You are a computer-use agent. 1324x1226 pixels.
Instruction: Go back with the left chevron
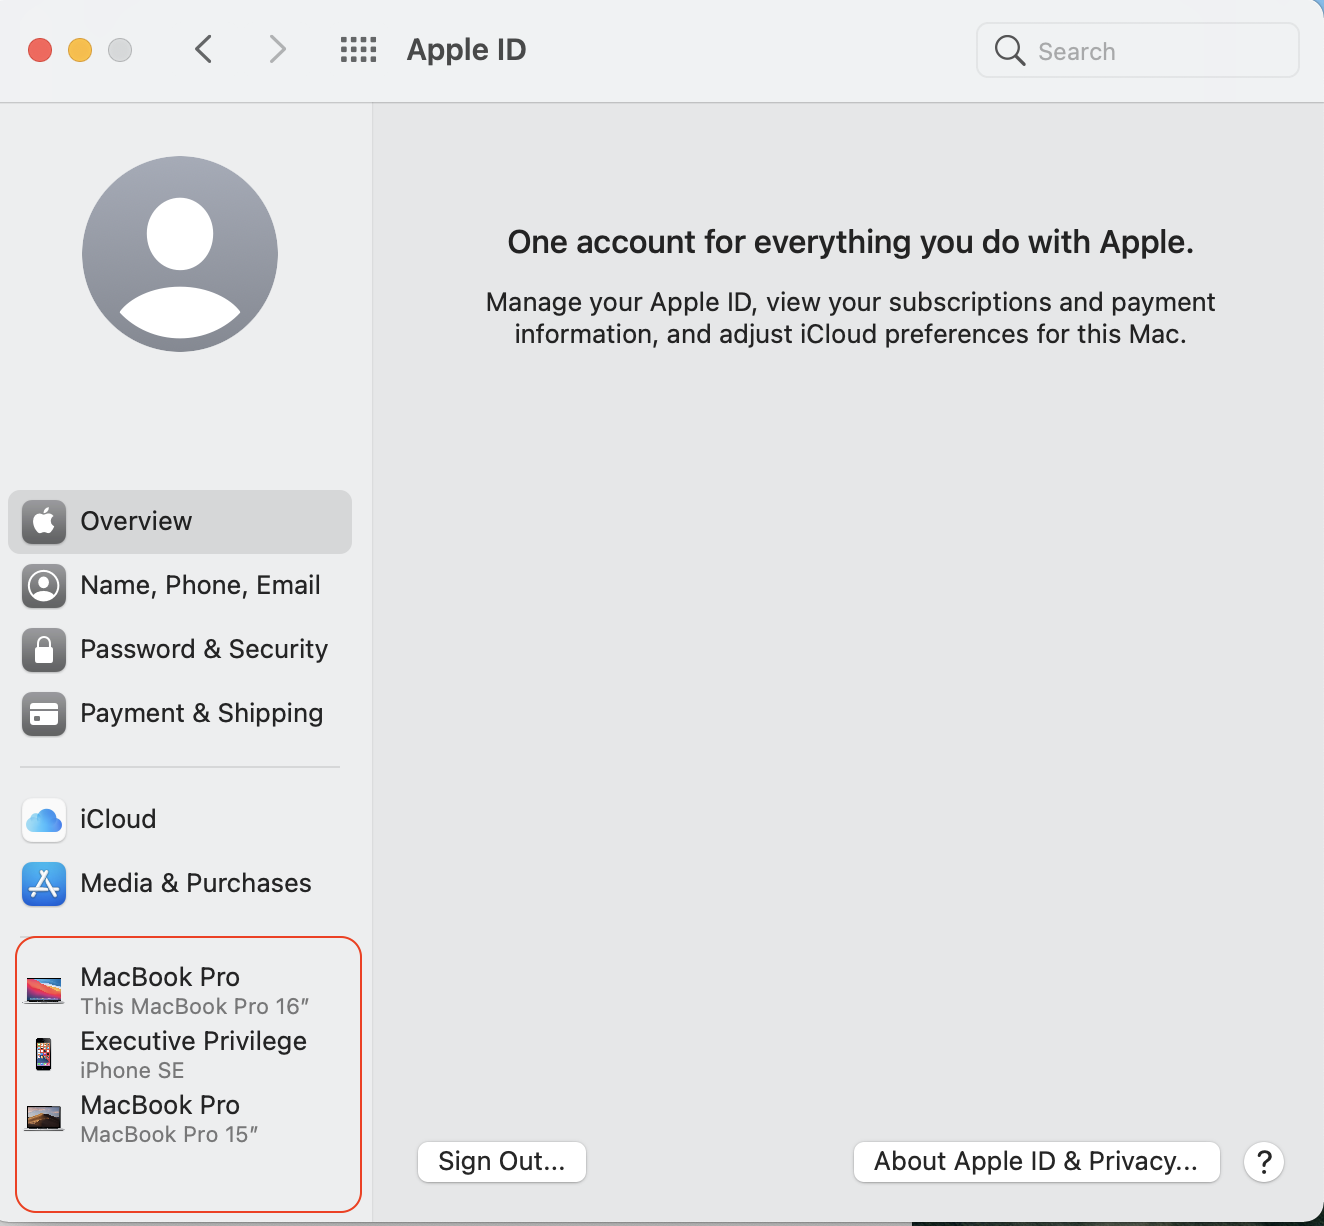pyautogui.click(x=204, y=50)
